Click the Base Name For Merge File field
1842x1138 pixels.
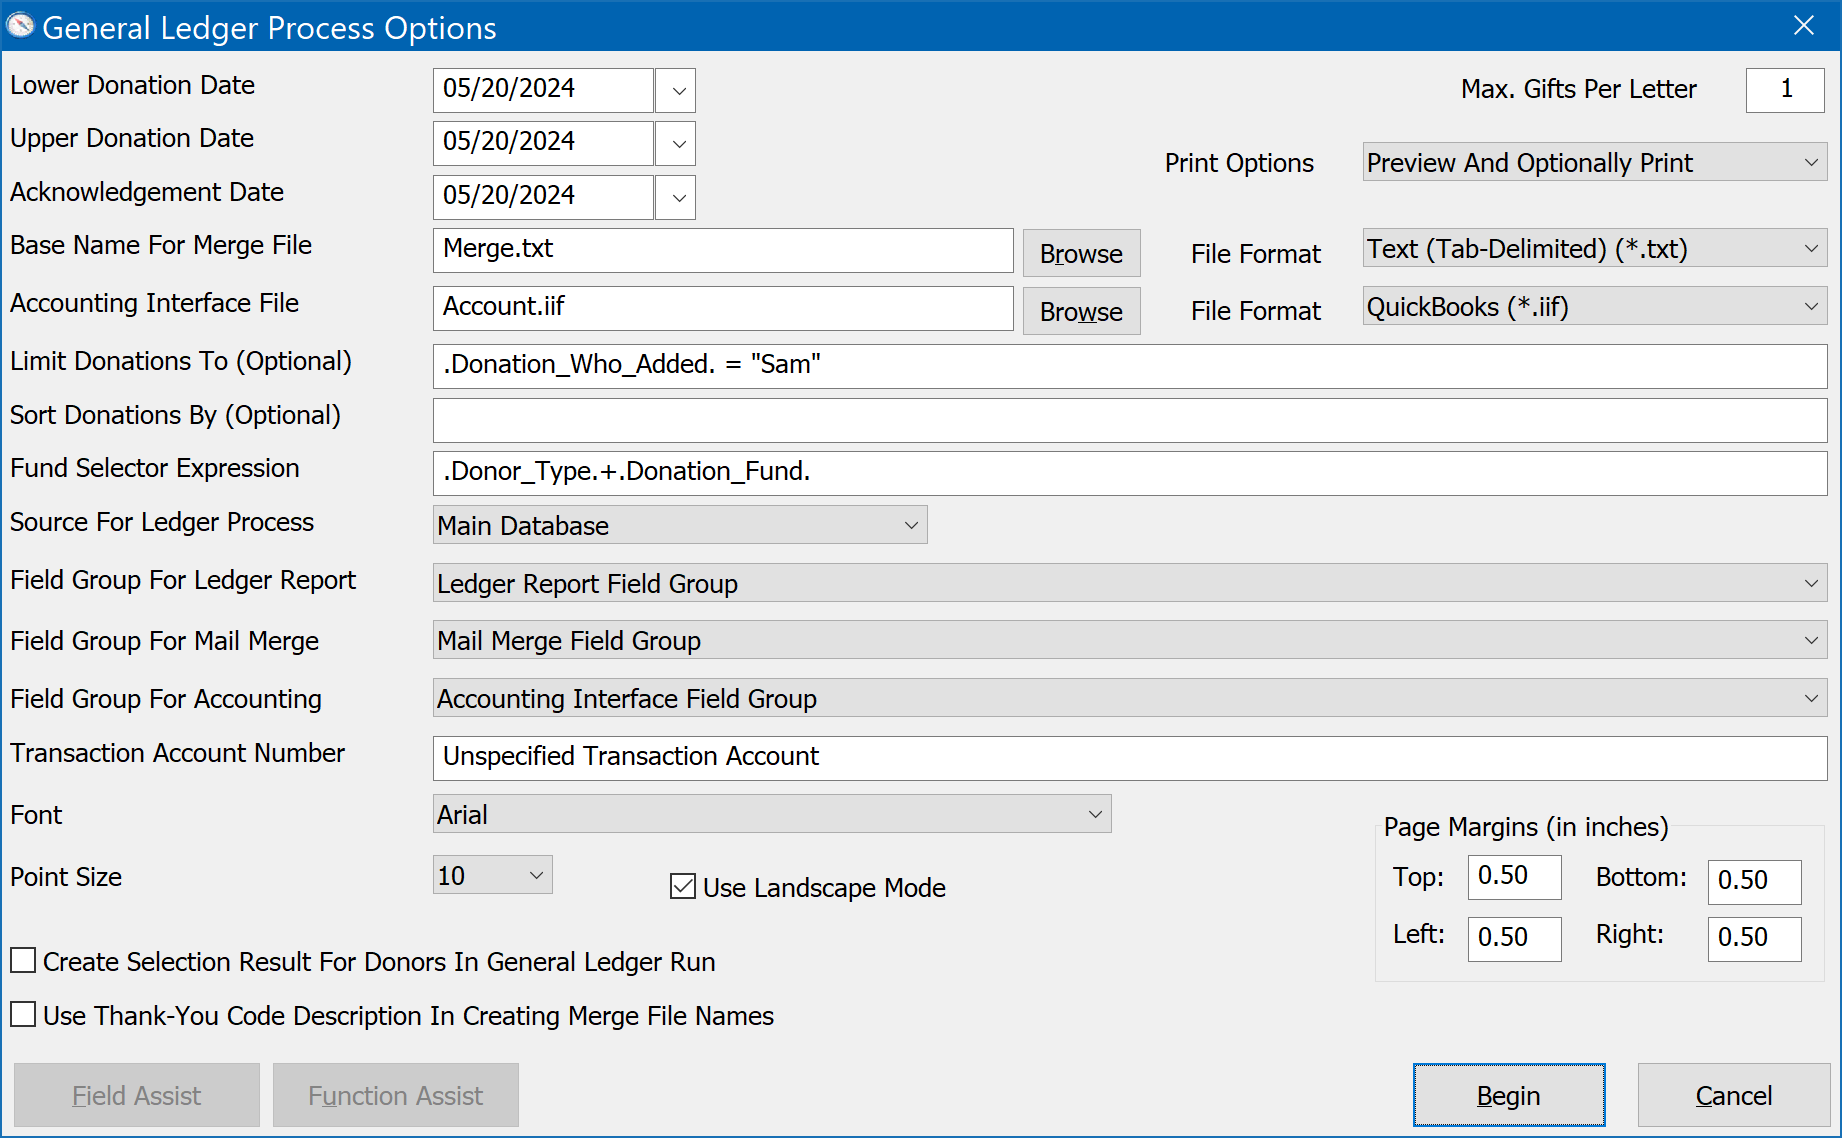pyautogui.click(x=723, y=250)
